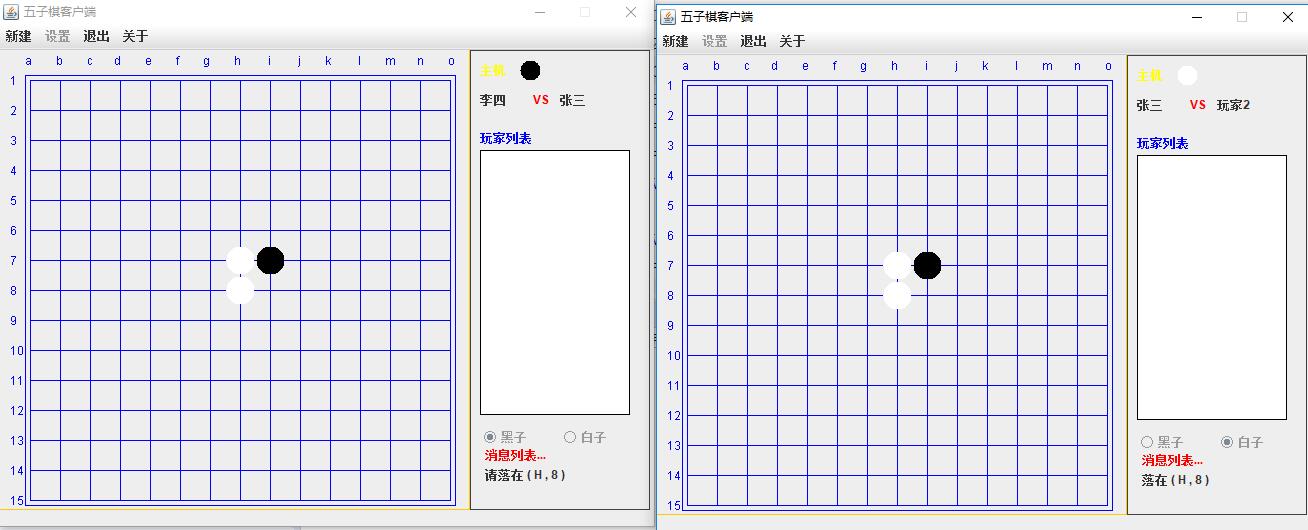Open 设置 menu in left window
Image resolution: width=1308 pixels, height=530 pixels.
click(x=57, y=36)
